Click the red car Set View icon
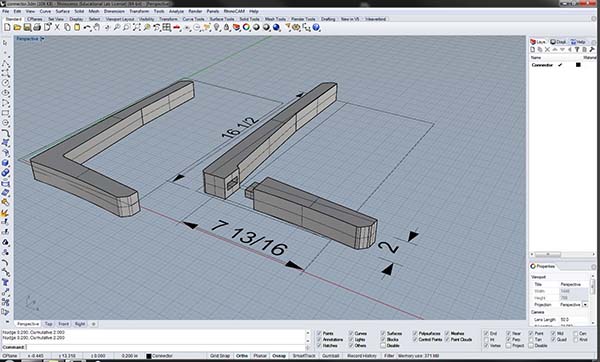Viewport: 600px width, 362px height. click(176, 27)
